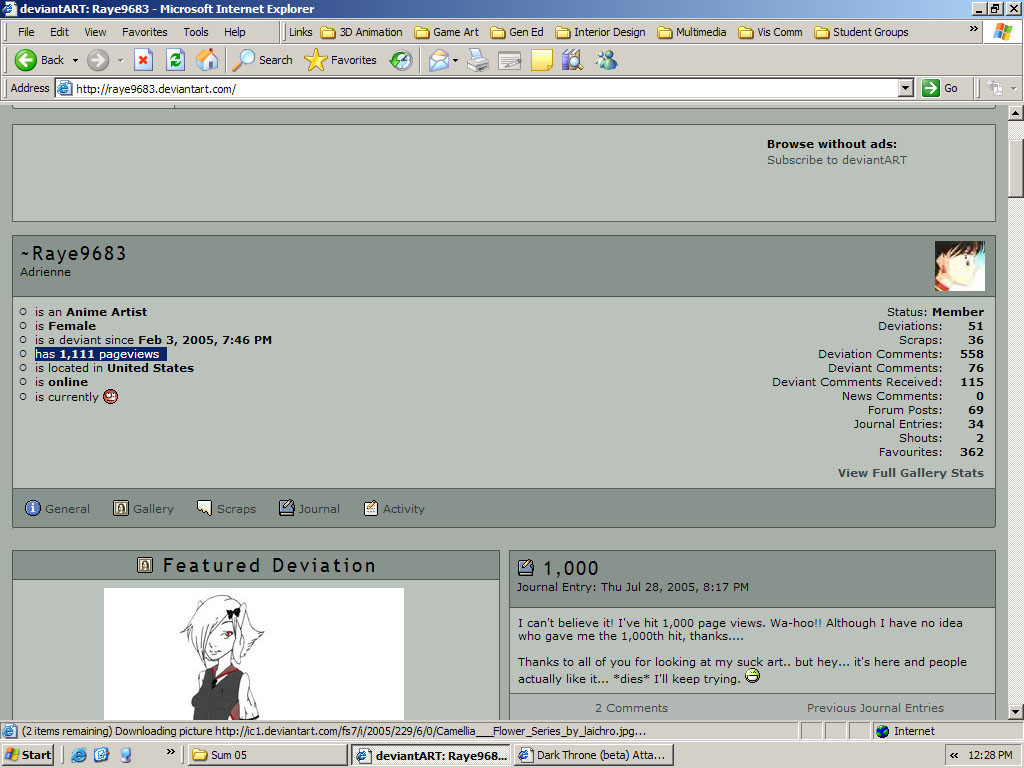
Task: Click the vertical scrollbar up arrow
Action: pos(1015,113)
